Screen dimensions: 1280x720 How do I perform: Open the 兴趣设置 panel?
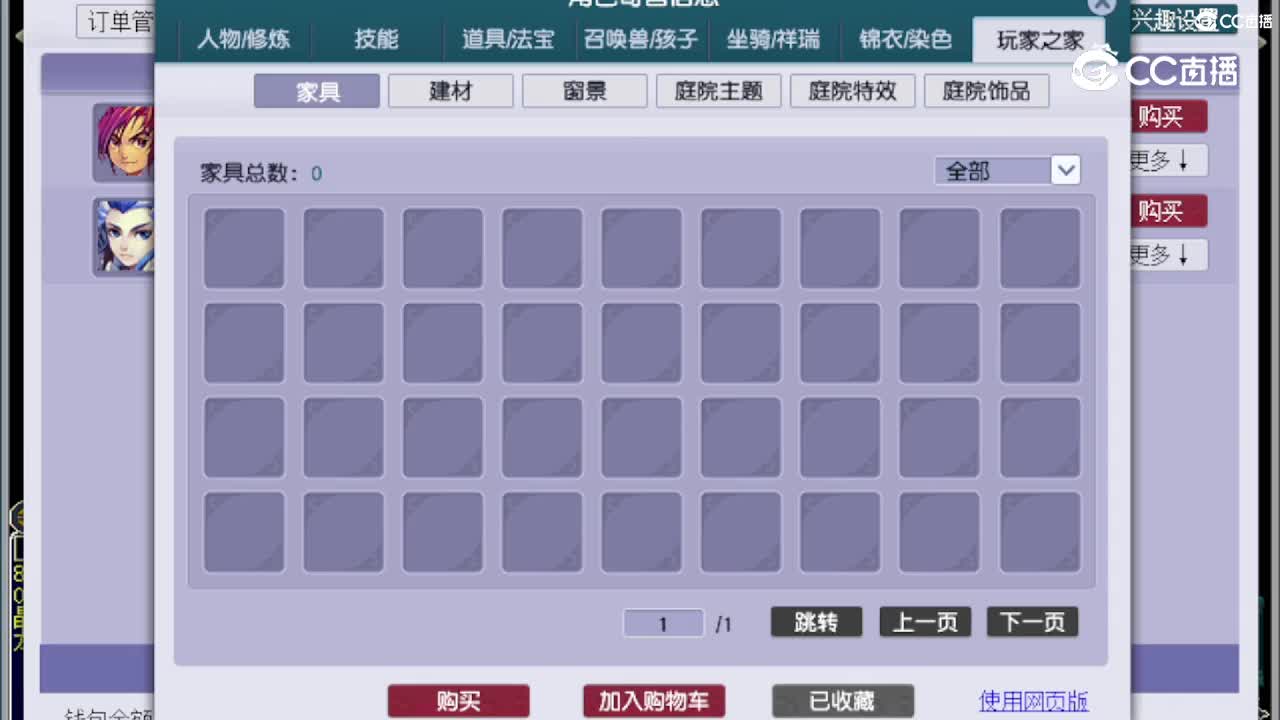[1184, 18]
